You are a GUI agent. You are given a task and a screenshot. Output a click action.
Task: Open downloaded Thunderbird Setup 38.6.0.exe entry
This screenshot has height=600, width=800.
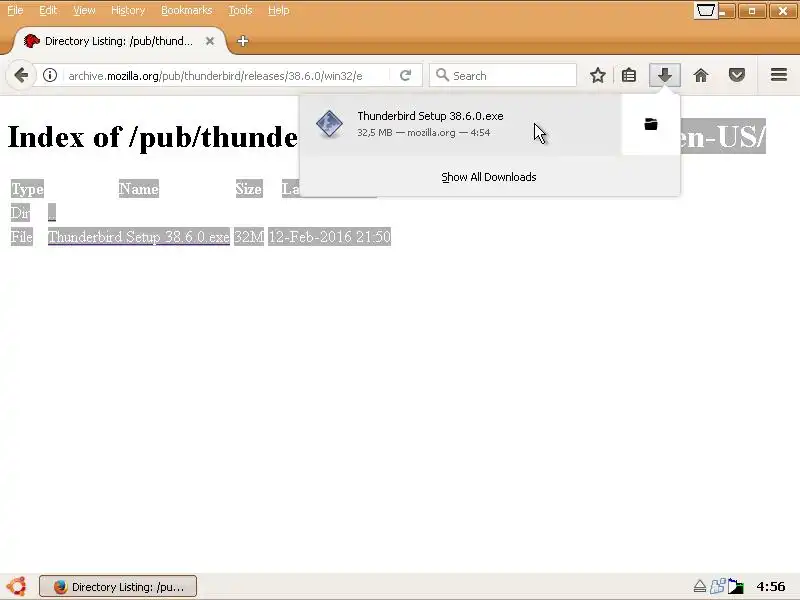click(460, 124)
